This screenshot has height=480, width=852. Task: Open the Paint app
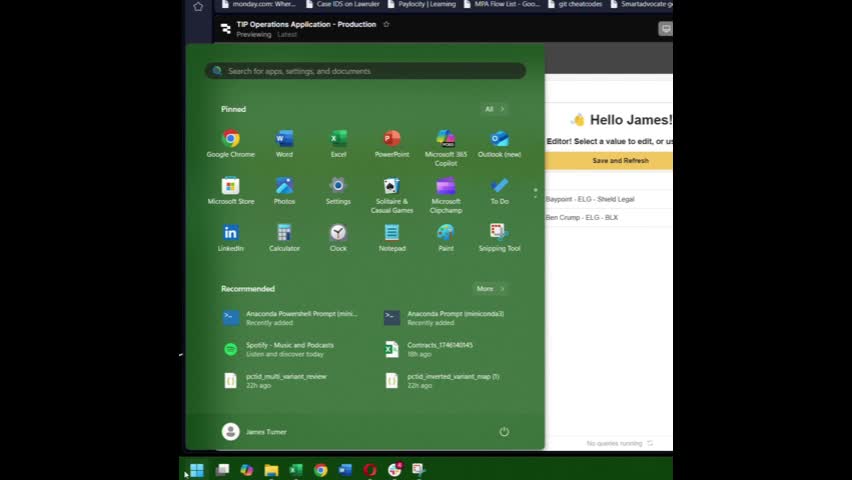(446, 234)
